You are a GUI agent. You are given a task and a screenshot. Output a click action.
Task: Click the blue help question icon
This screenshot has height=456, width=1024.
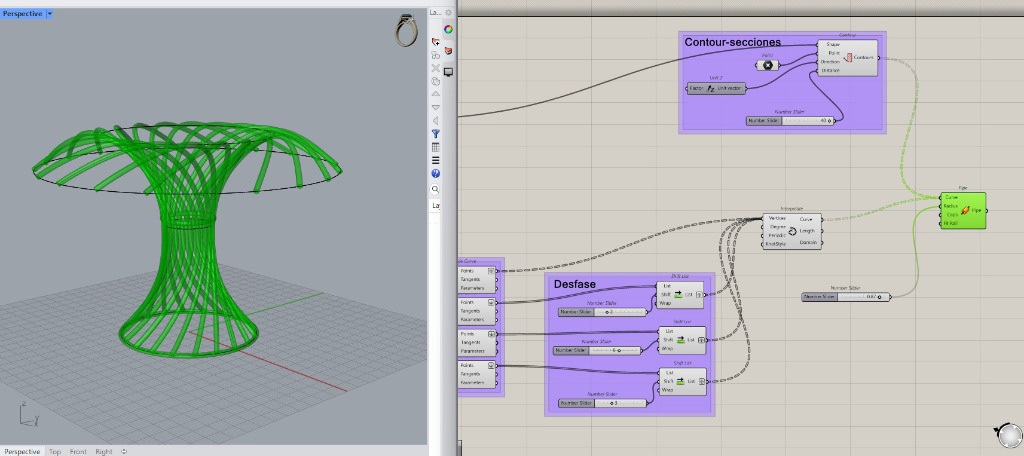(x=436, y=174)
